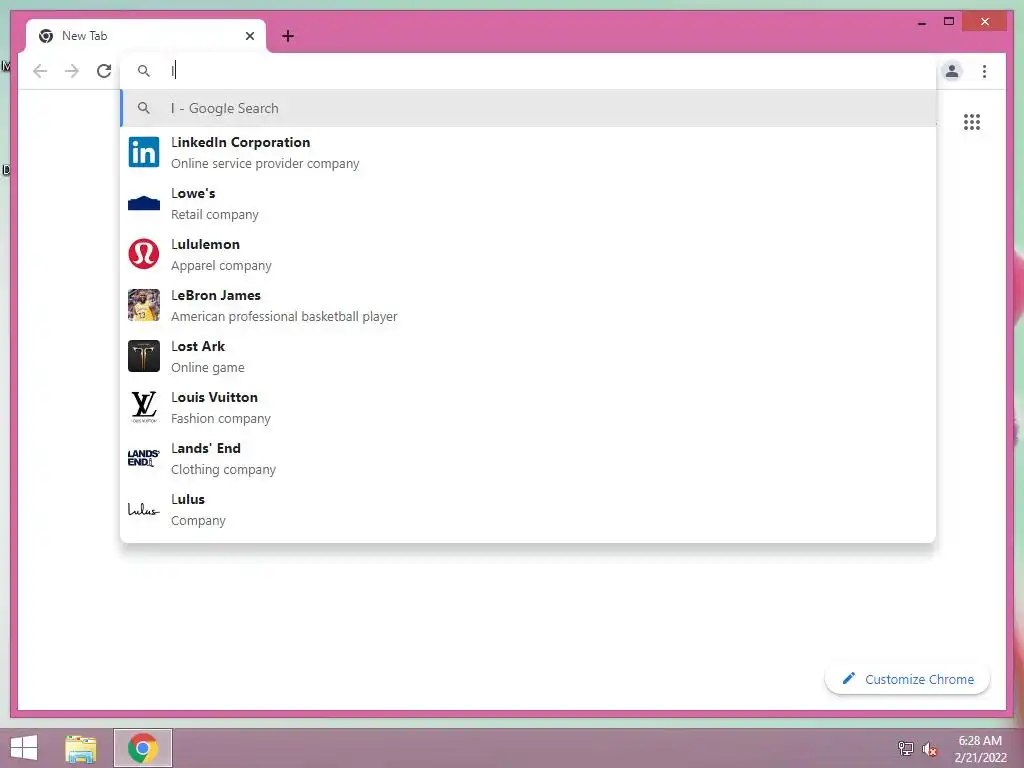Click the magnifier icon in the address bar
1024x768 pixels.
click(144, 71)
